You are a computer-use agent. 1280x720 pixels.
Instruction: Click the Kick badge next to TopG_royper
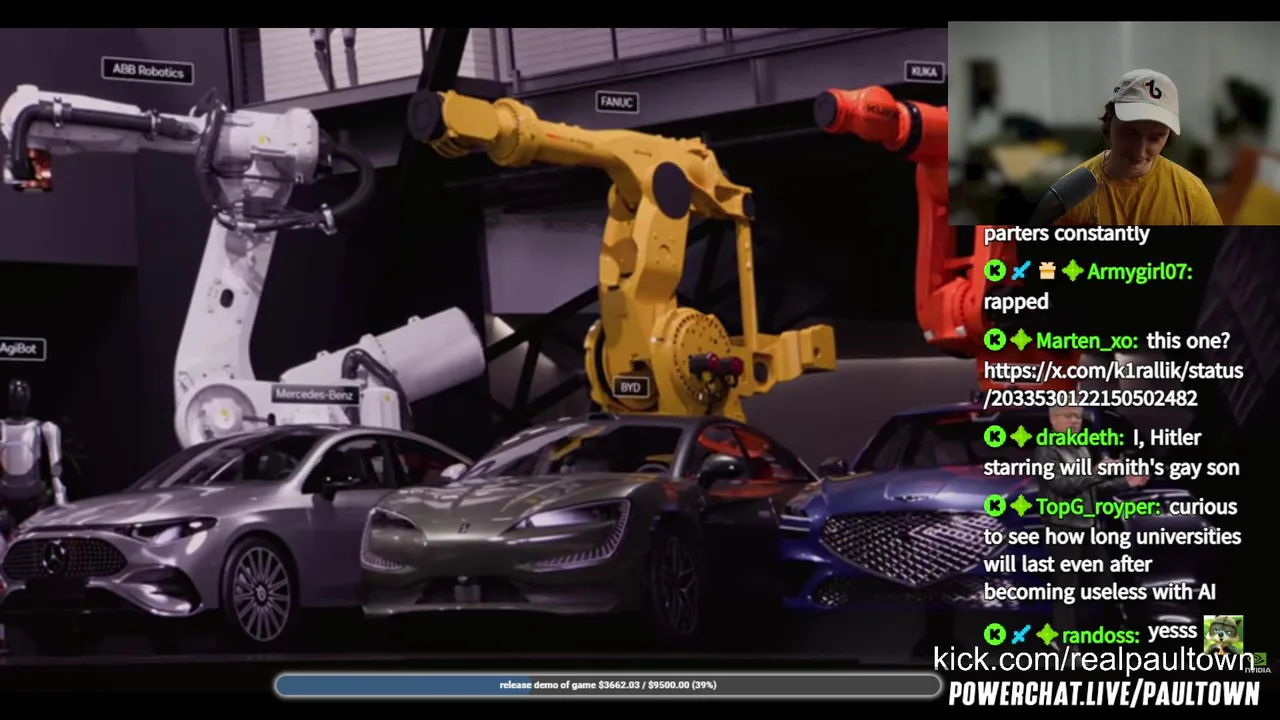(994, 507)
